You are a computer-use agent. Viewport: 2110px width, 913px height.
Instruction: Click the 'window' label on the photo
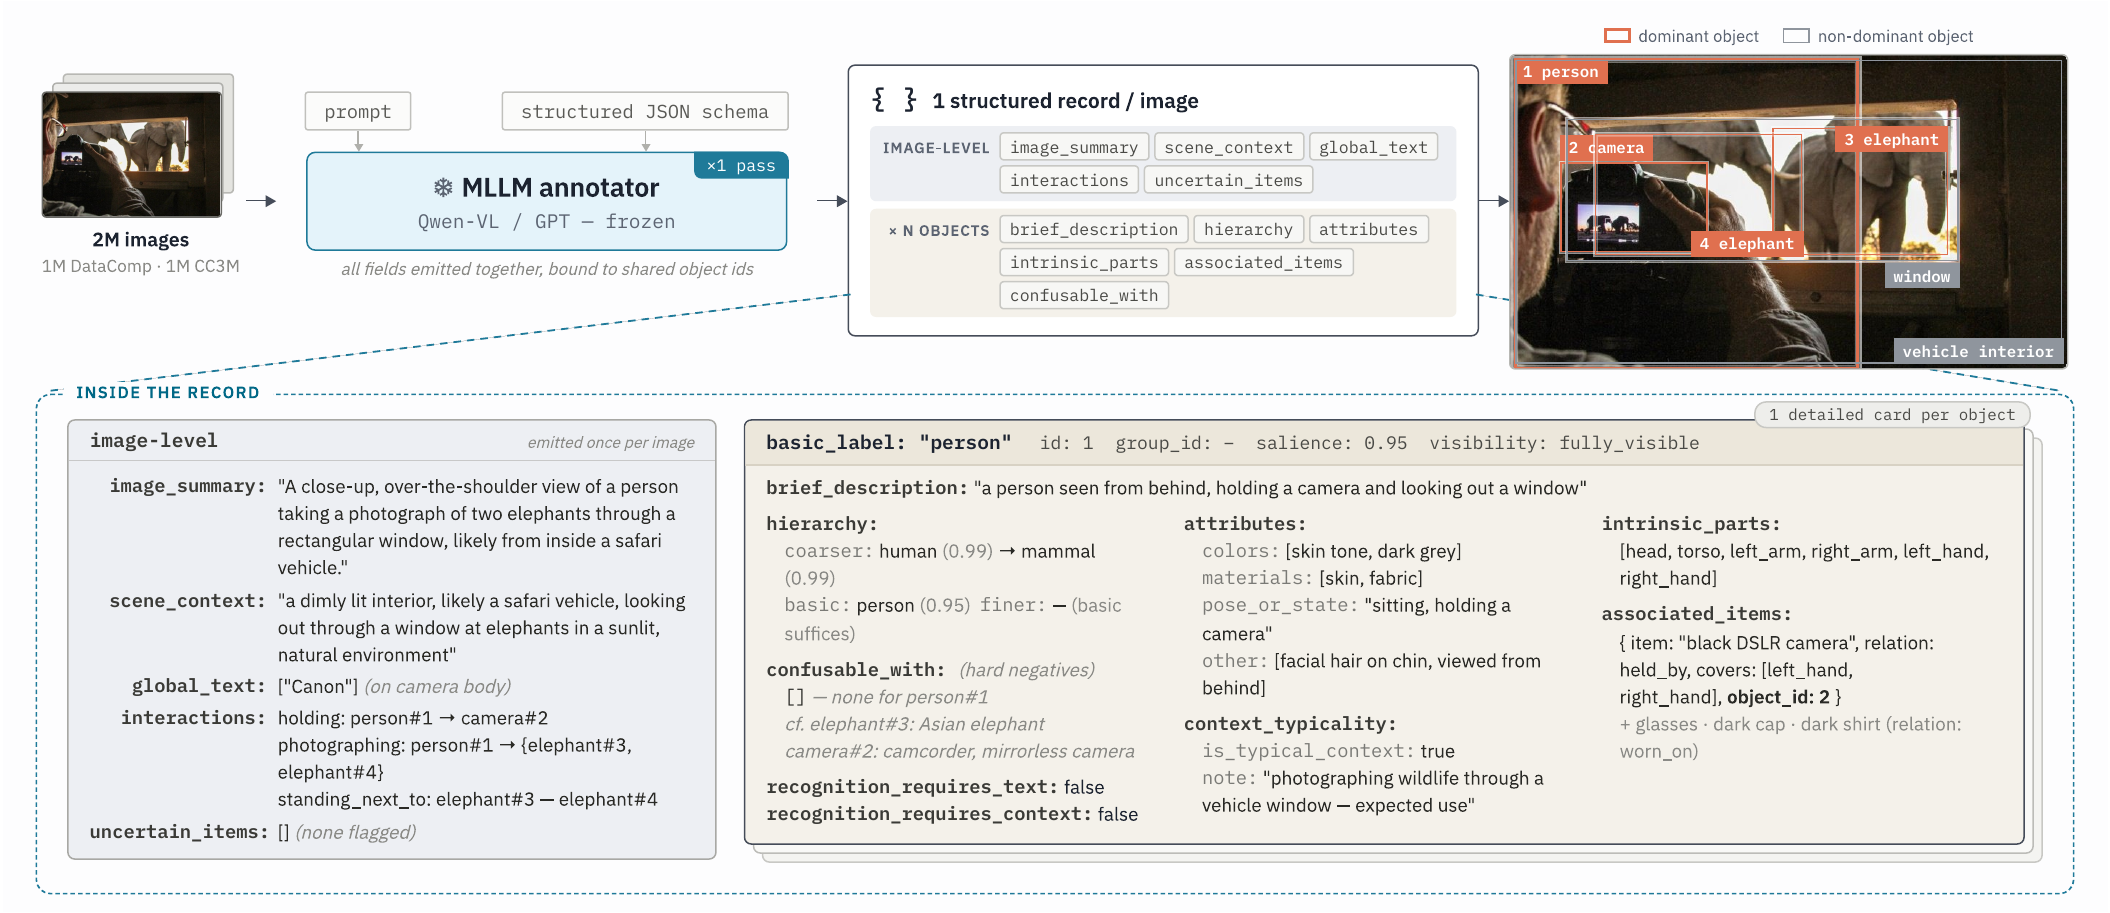tap(1921, 277)
